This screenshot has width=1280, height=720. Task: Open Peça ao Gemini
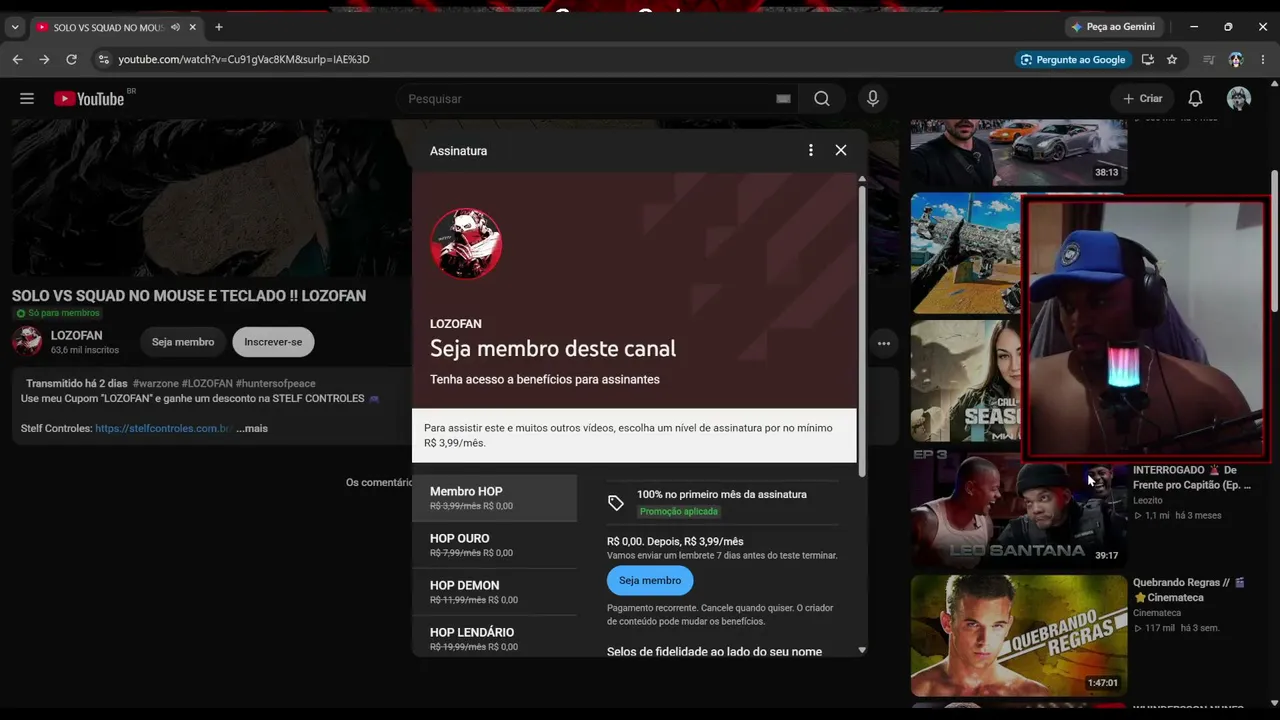1113,27
